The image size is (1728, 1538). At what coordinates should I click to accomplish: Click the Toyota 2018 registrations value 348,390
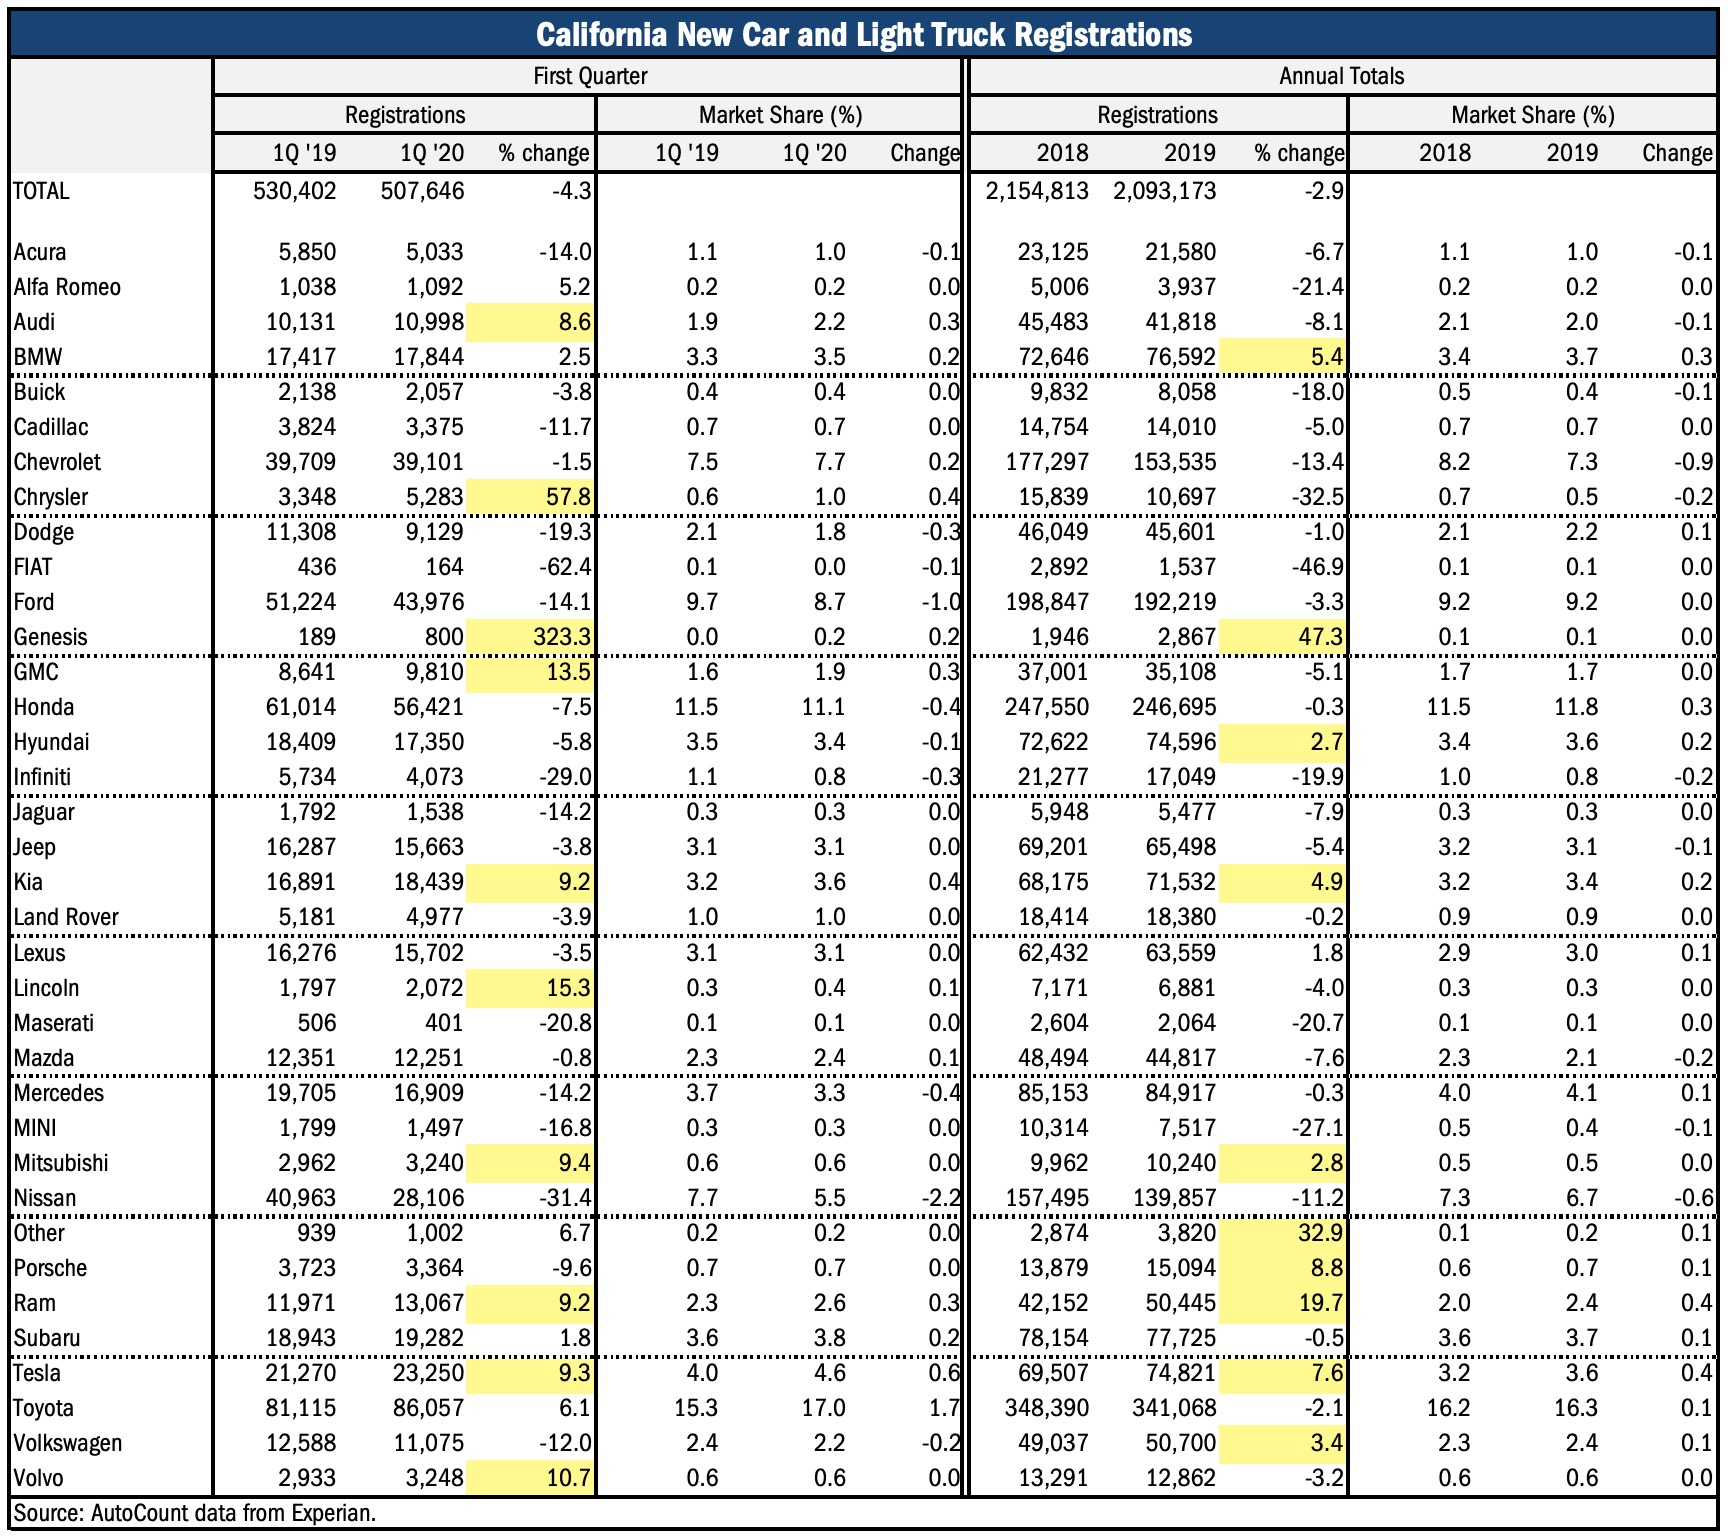(x=1046, y=1408)
